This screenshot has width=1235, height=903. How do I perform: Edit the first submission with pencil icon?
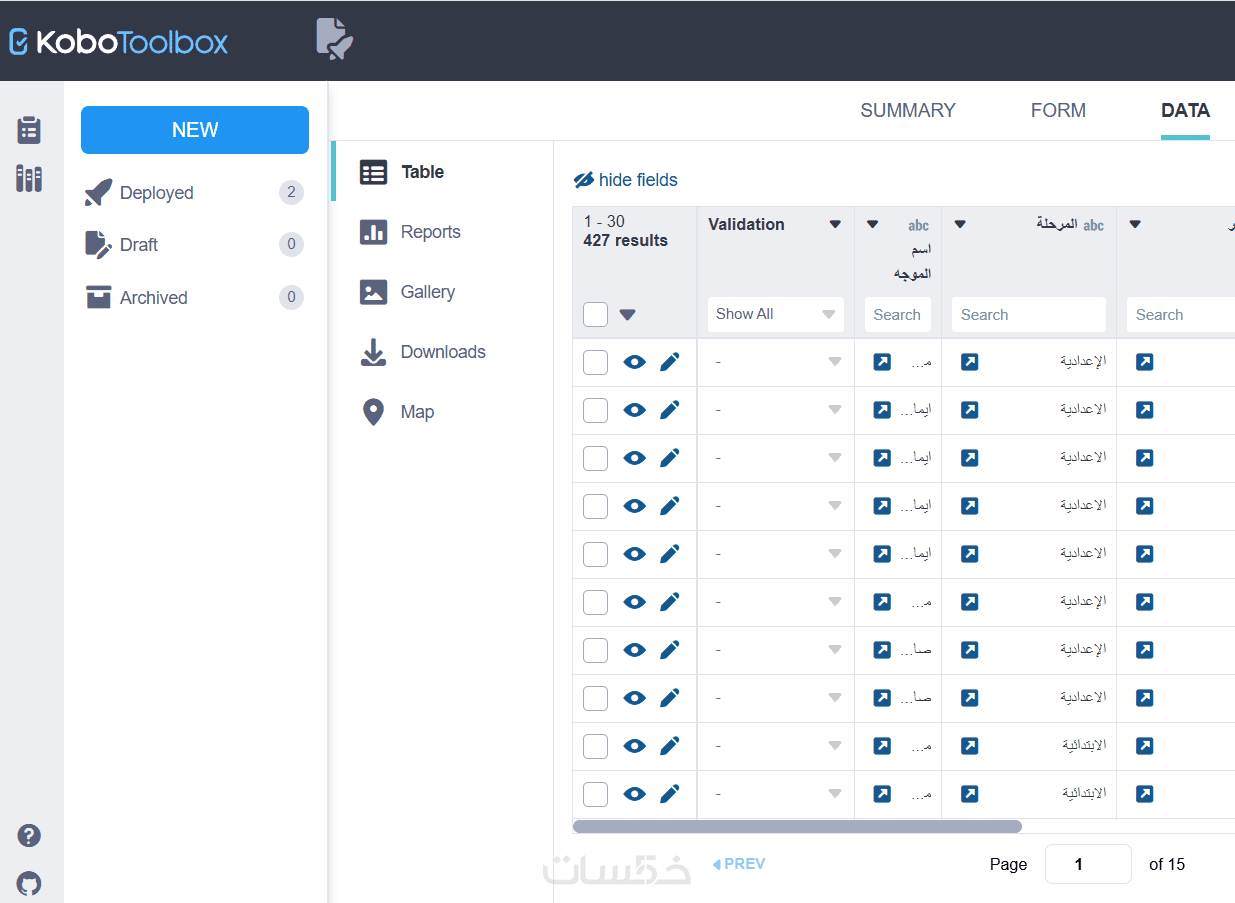pos(670,362)
